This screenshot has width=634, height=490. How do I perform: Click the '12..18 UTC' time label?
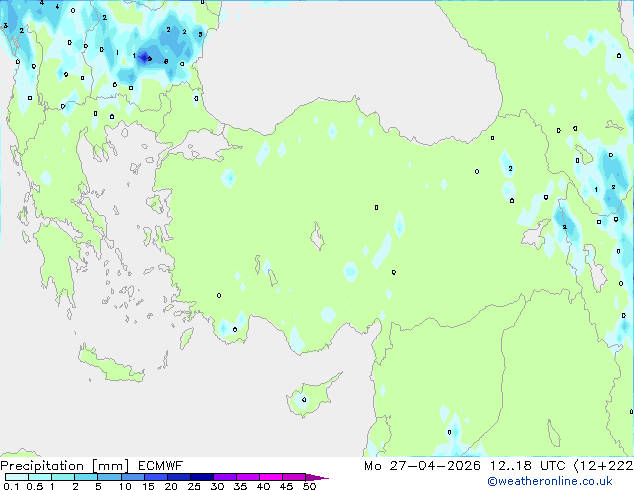tap(527, 466)
